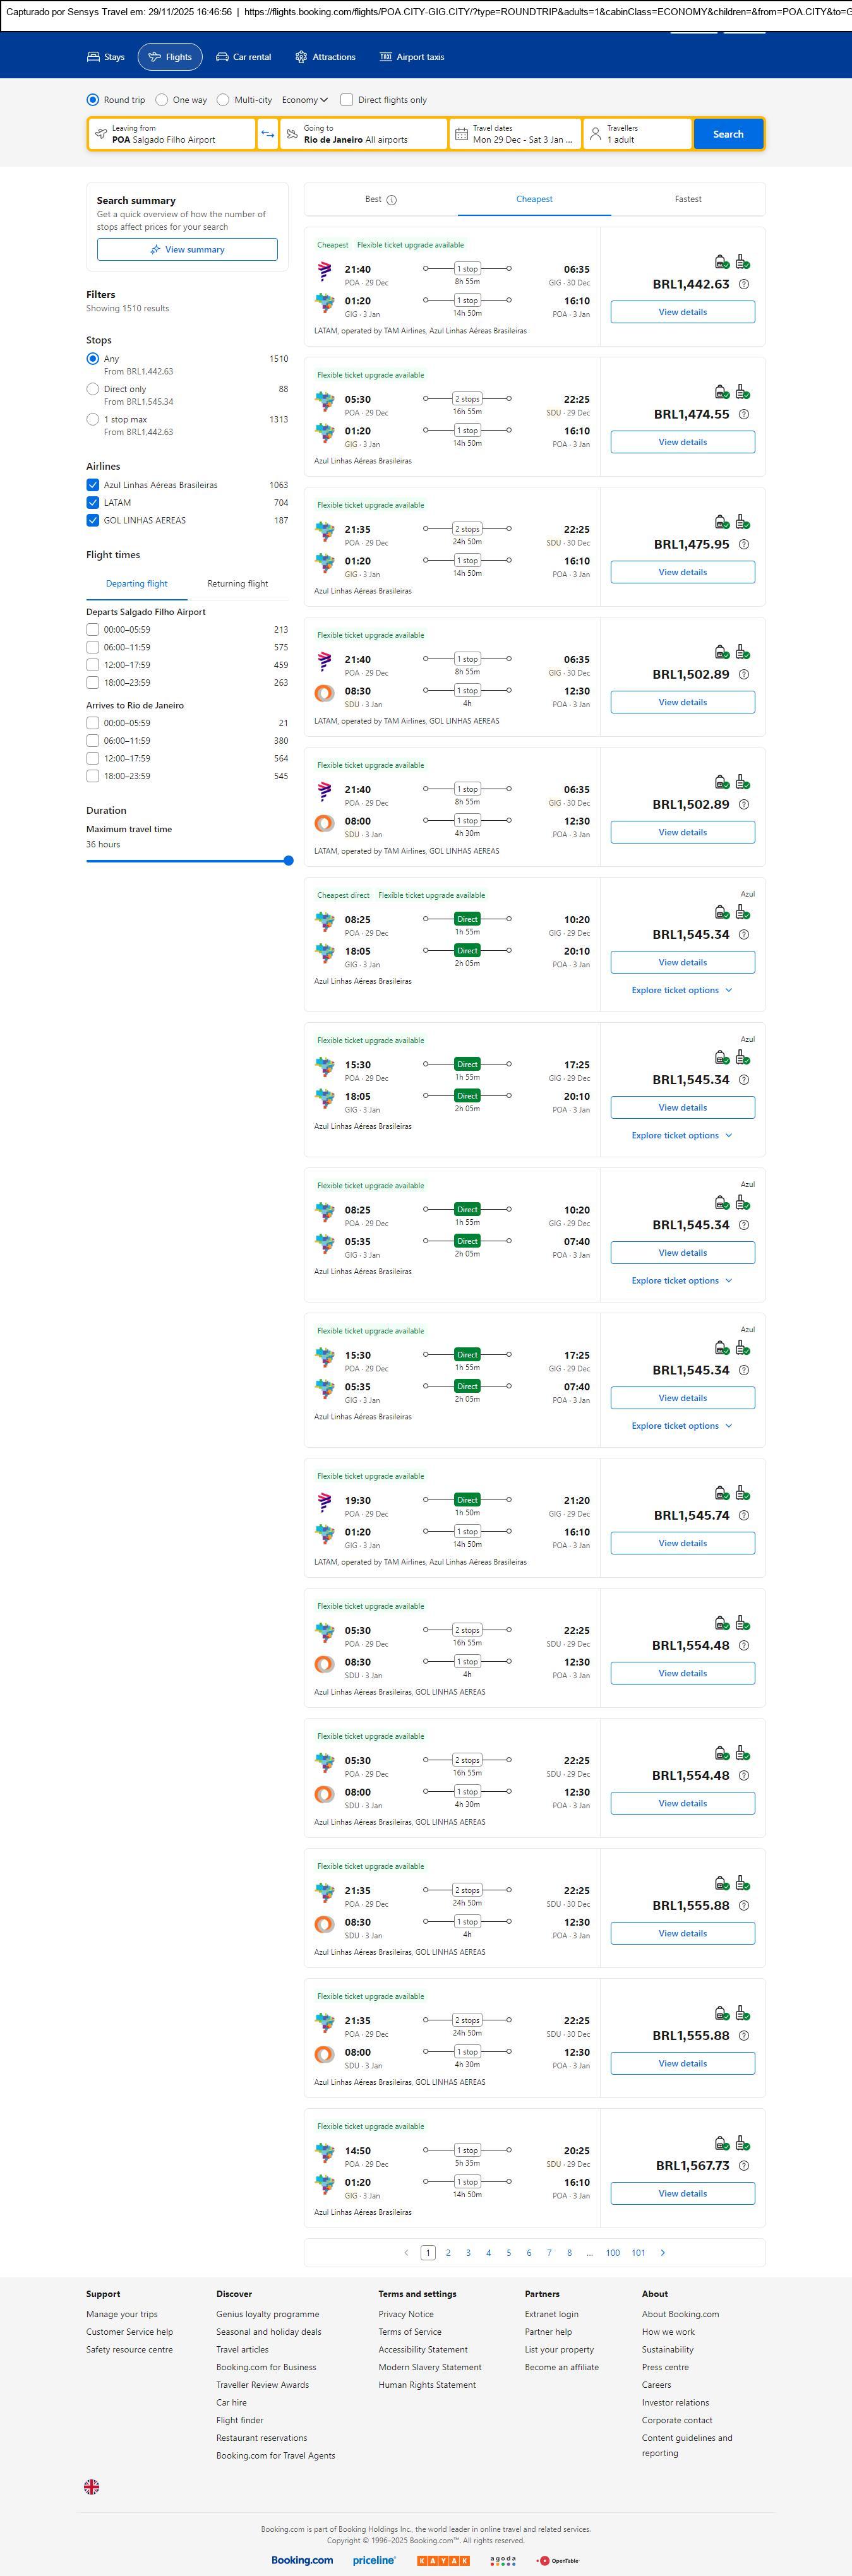Go to Airport taxis in the top navigation

[x=411, y=57]
